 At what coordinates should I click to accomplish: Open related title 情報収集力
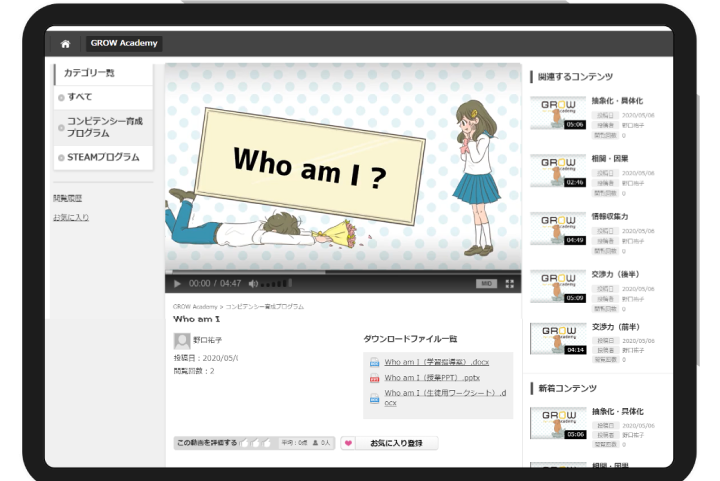[x=610, y=216]
